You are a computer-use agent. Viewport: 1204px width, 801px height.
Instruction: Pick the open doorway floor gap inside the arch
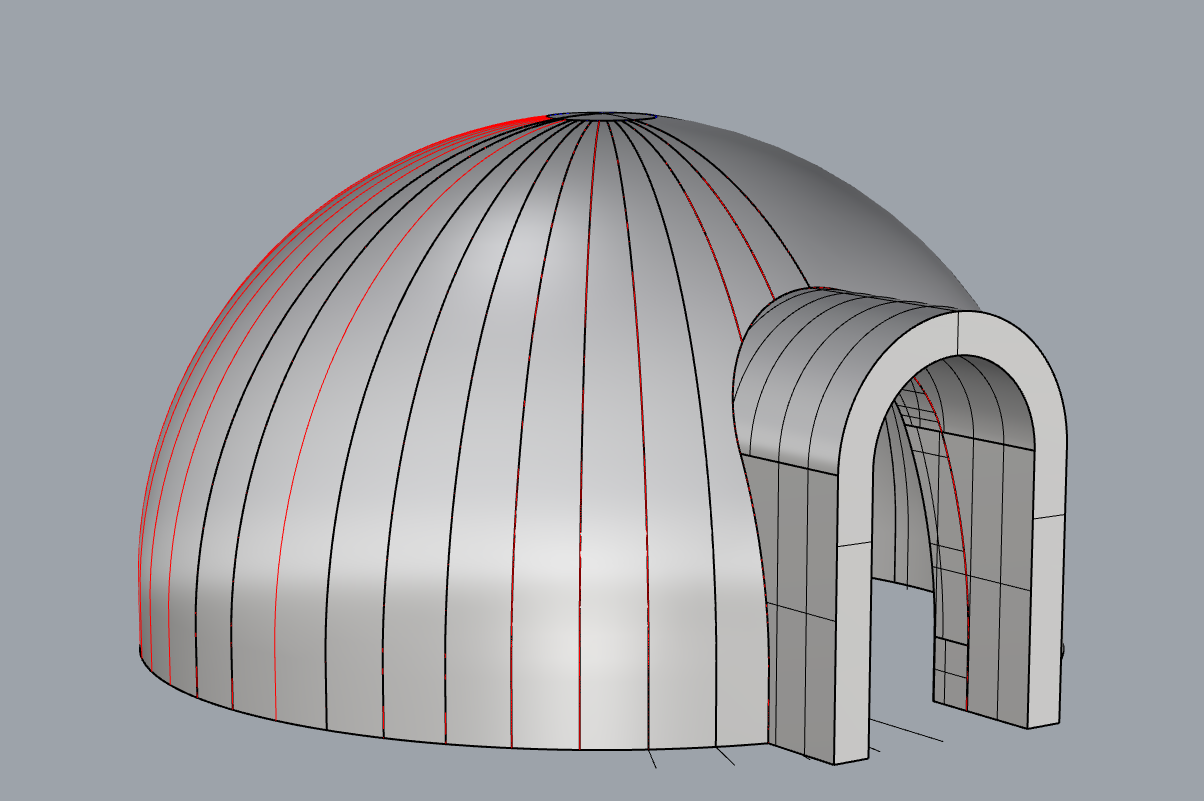click(x=900, y=650)
